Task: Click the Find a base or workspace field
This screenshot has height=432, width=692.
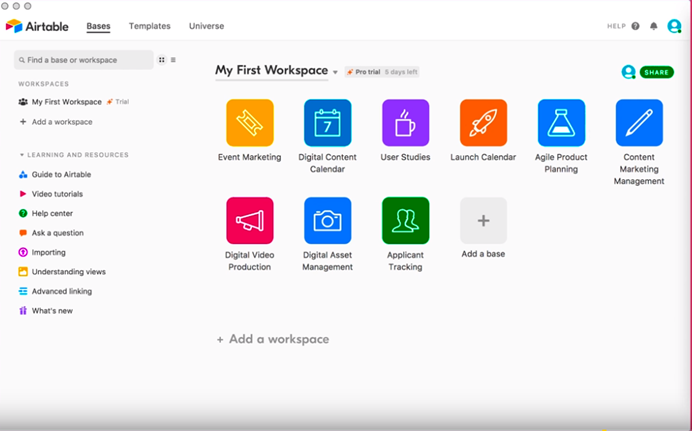Action: pyautogui.click(x=84, y=60)
